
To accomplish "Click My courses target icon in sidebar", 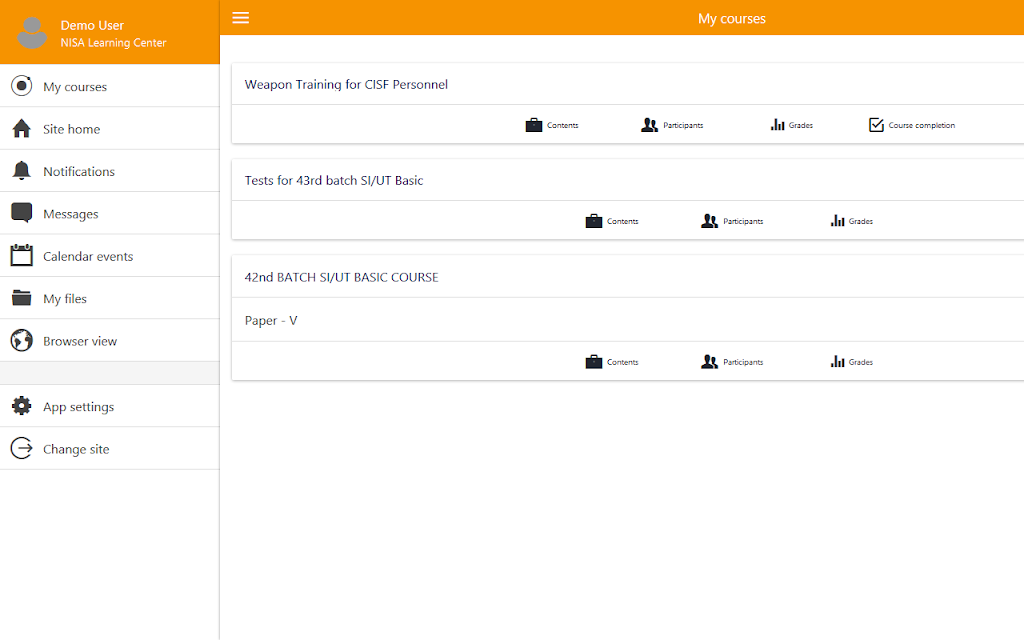I will [22, 86].
